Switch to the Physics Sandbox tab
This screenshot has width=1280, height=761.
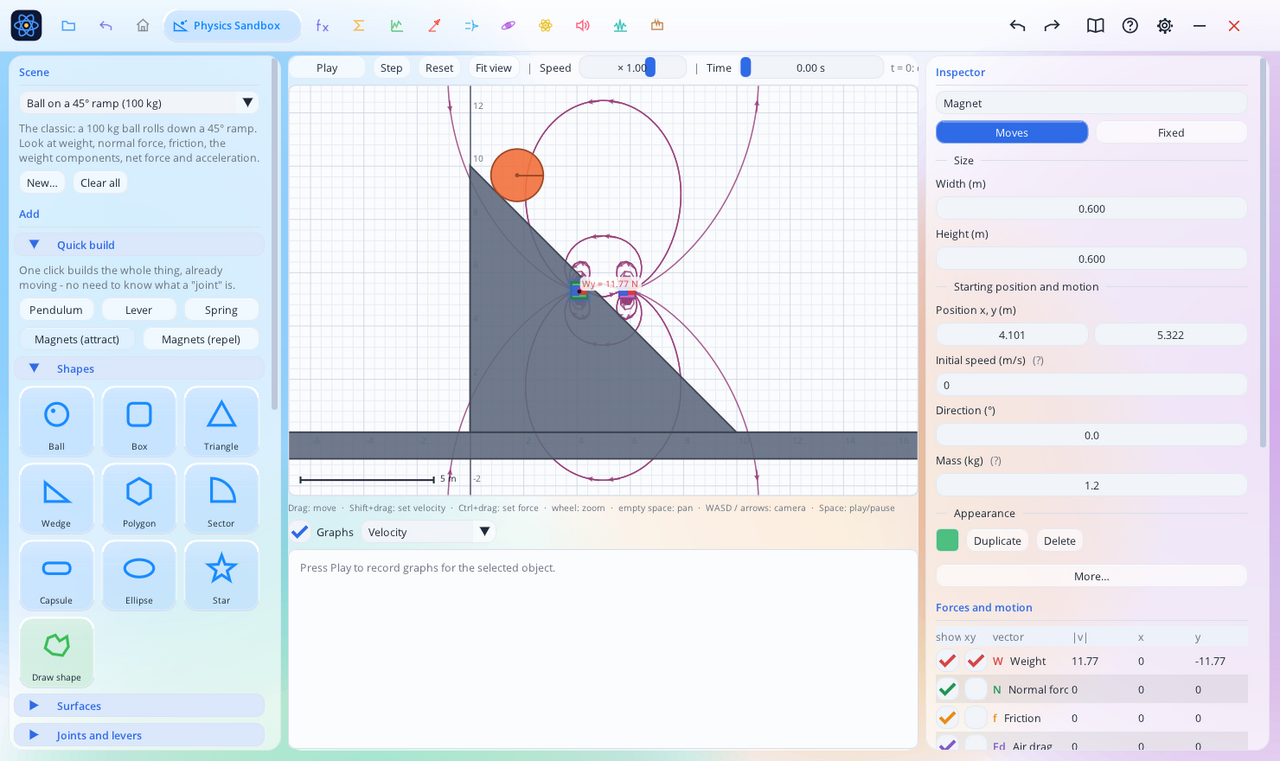coord(231,26)
